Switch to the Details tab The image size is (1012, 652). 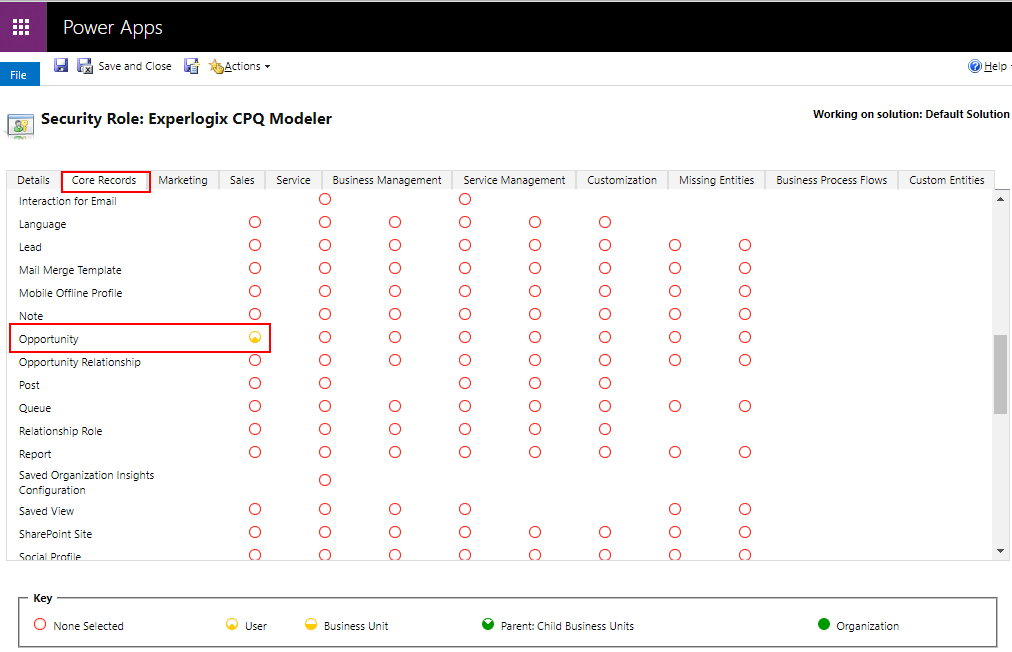pos(34,180)
